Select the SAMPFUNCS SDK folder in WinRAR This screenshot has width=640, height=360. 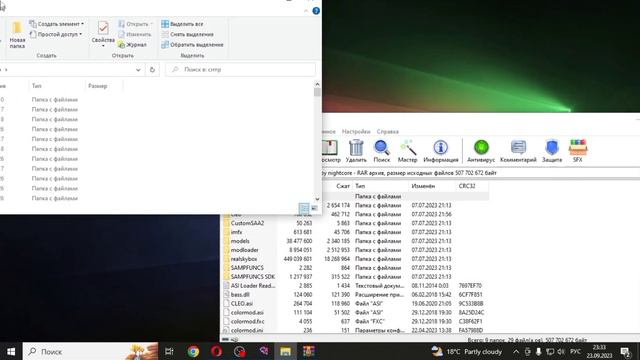(253, 277)
